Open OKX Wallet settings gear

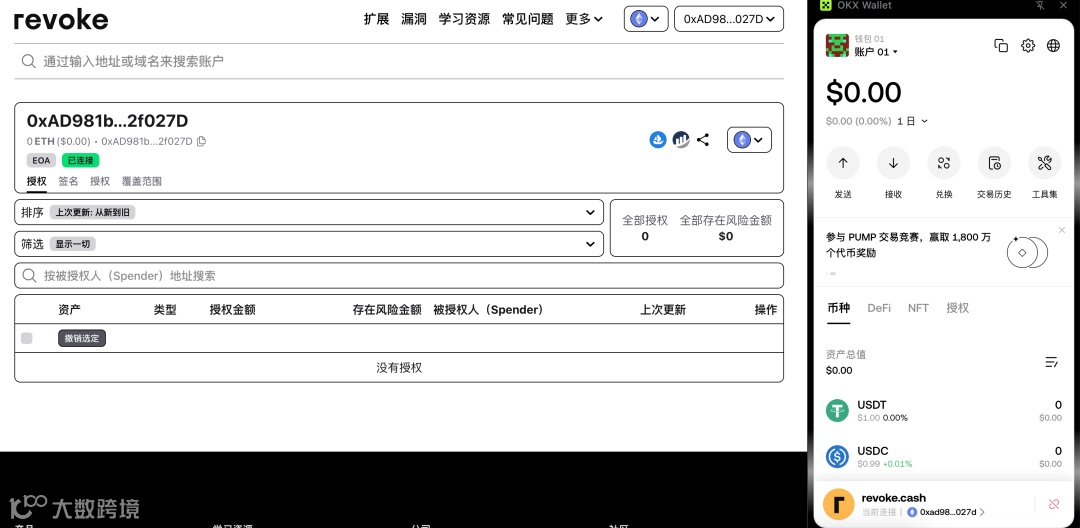point(1028,45)
